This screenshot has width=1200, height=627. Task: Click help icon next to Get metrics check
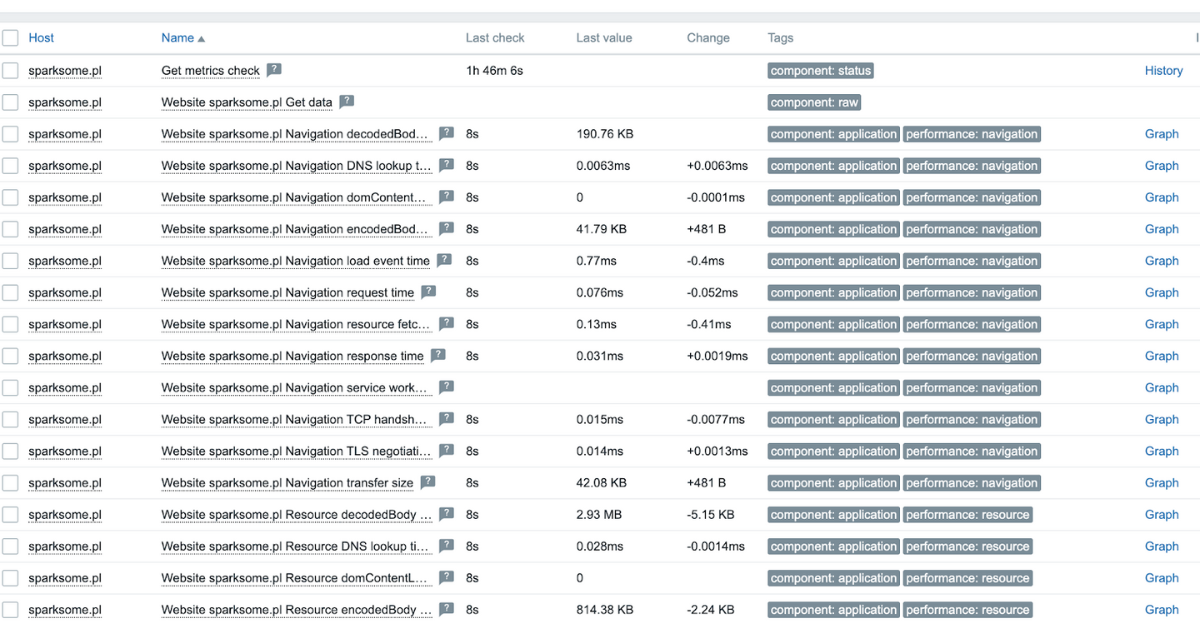point(274,70)
